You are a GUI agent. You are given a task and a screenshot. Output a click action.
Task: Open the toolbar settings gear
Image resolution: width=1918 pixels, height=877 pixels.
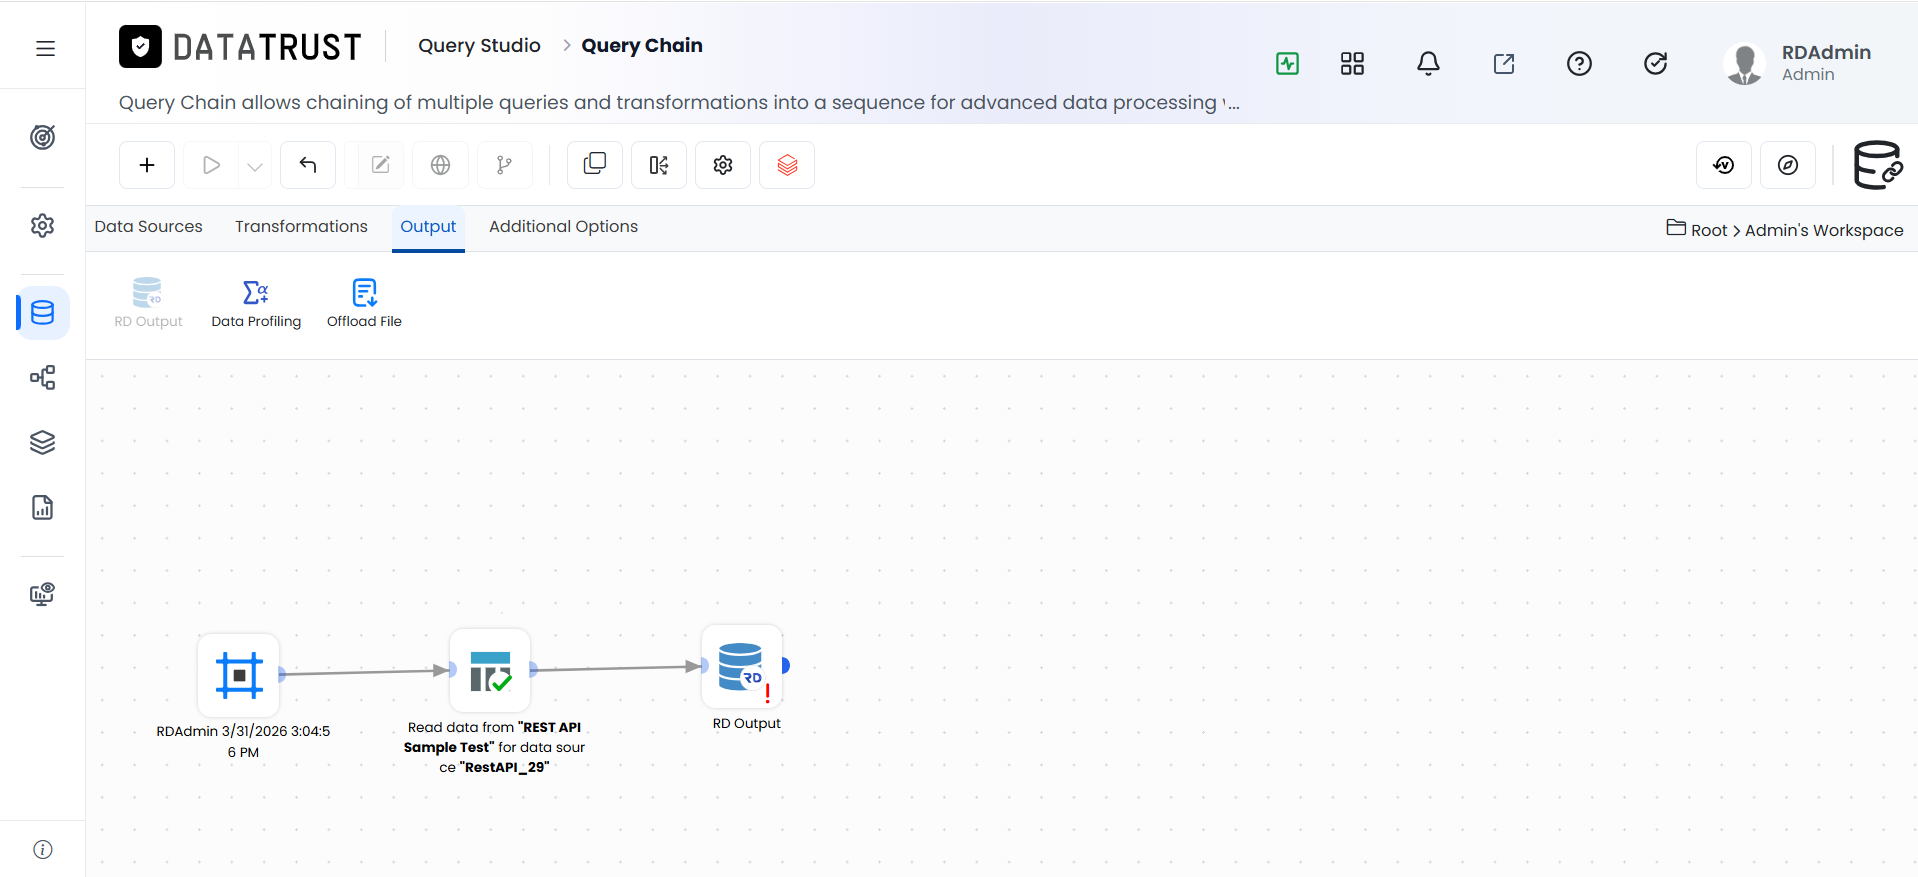coord(723,165)
